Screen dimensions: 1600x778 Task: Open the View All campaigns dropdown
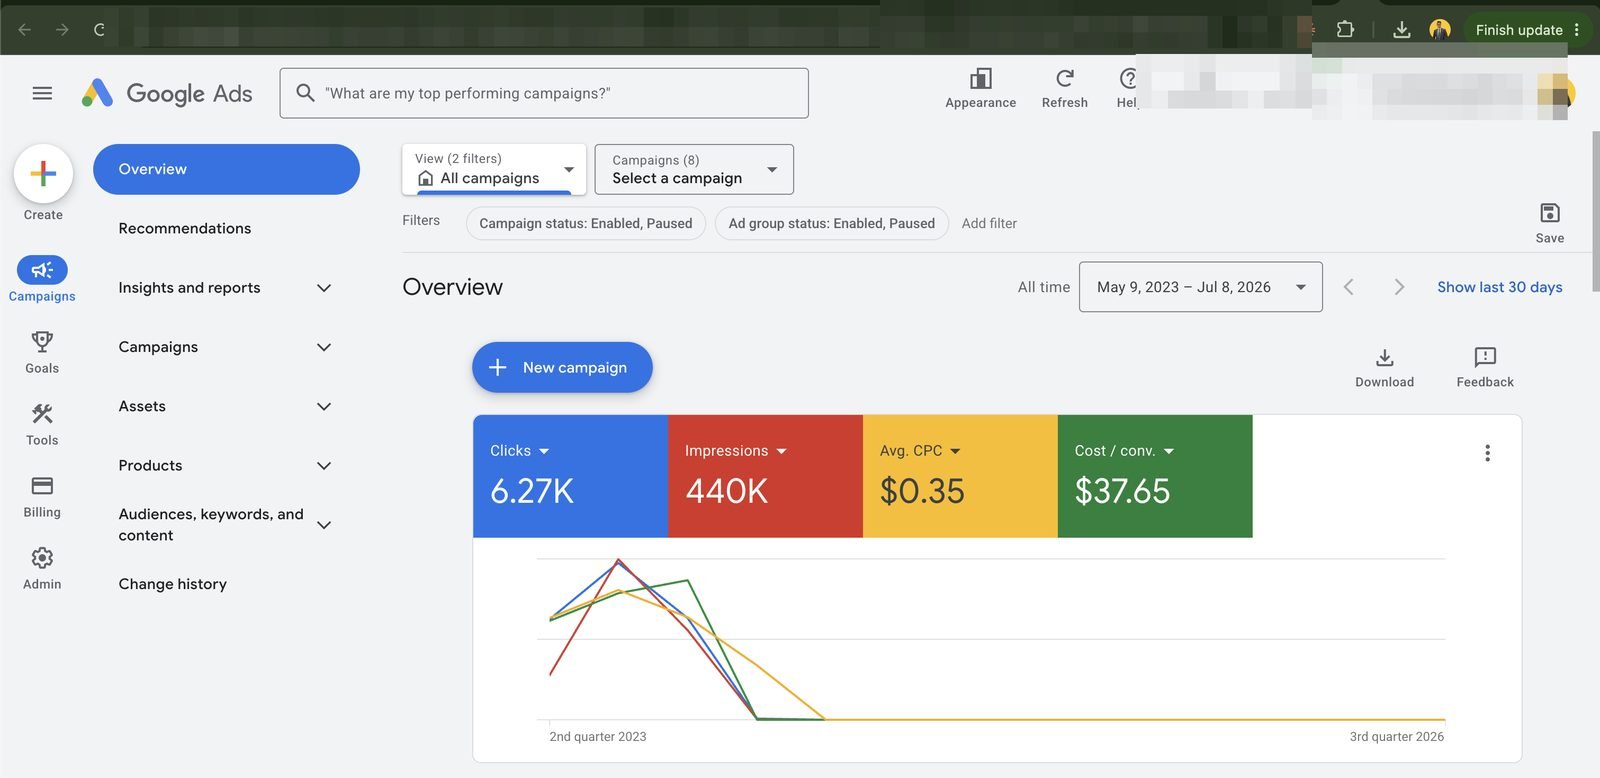493,169
